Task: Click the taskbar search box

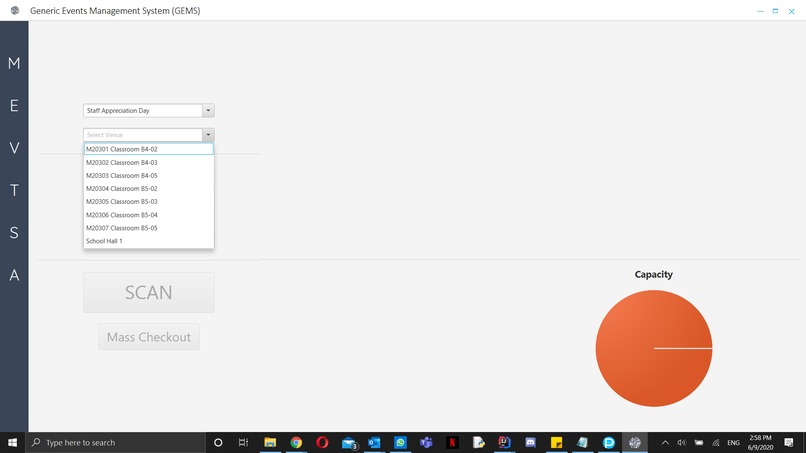Action: tap(115, 442)
